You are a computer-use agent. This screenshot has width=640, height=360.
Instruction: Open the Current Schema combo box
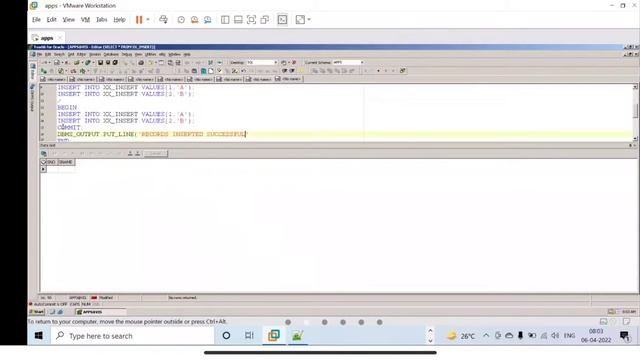click(348, 62)
